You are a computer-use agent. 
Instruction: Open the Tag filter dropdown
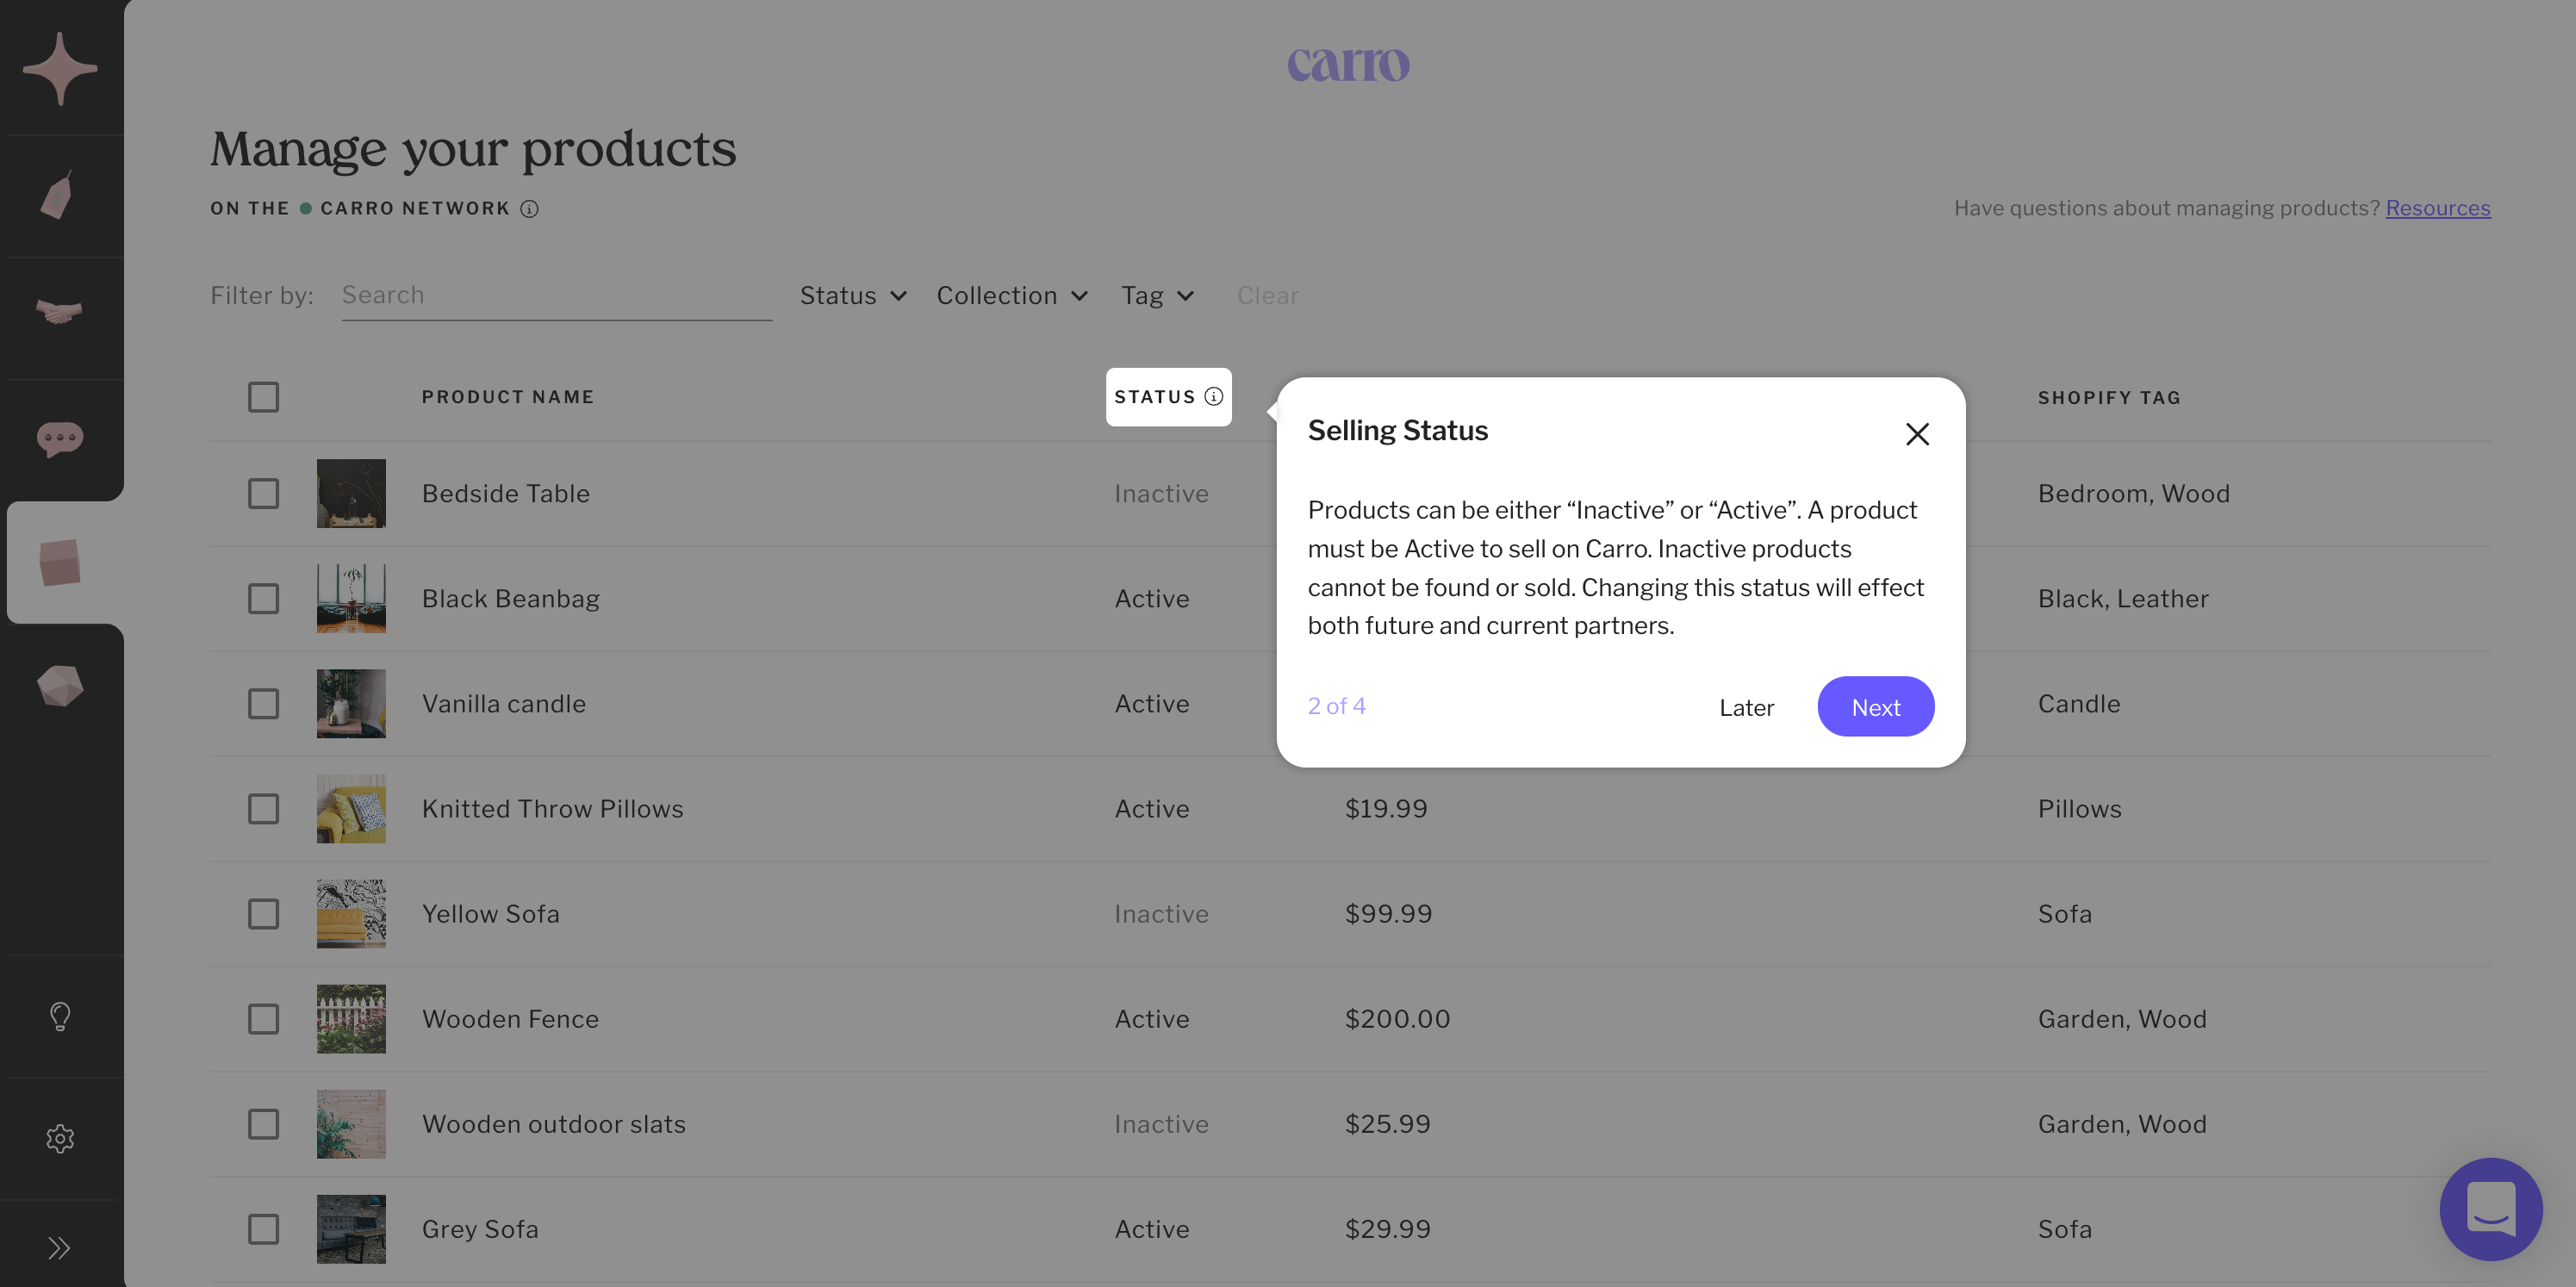click(1157, 296)
